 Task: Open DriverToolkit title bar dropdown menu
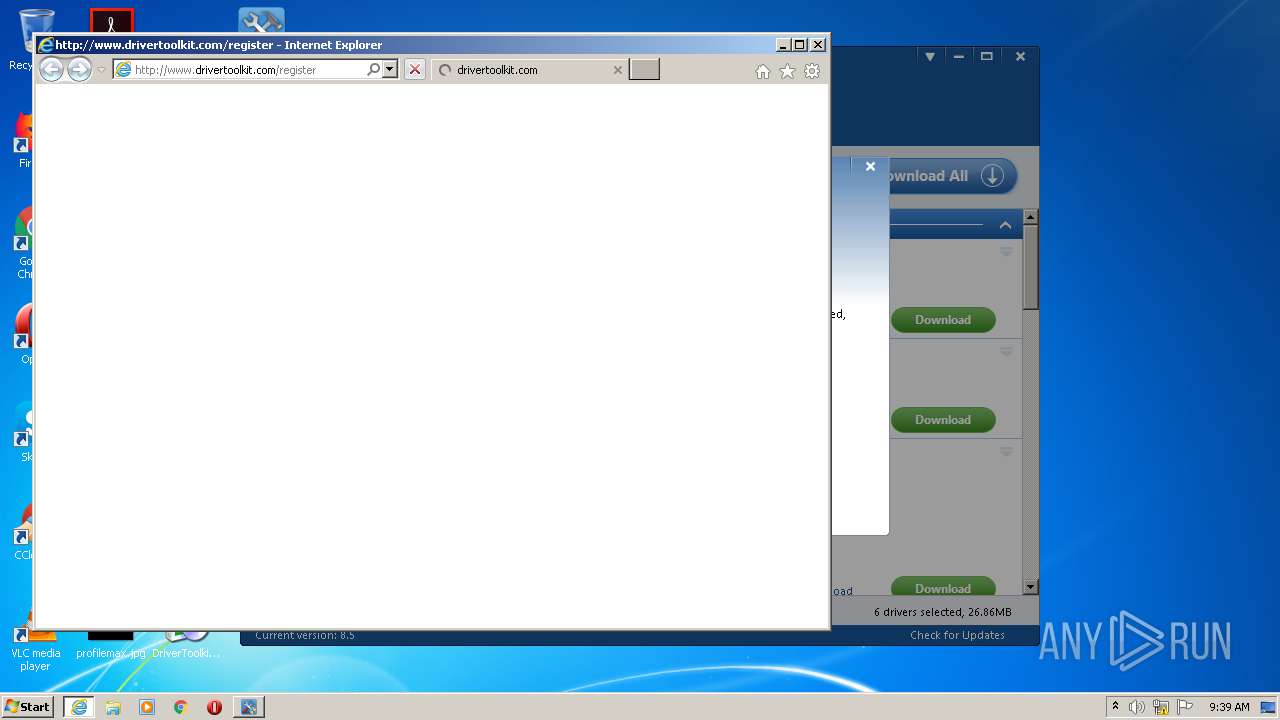click(930, 57)
